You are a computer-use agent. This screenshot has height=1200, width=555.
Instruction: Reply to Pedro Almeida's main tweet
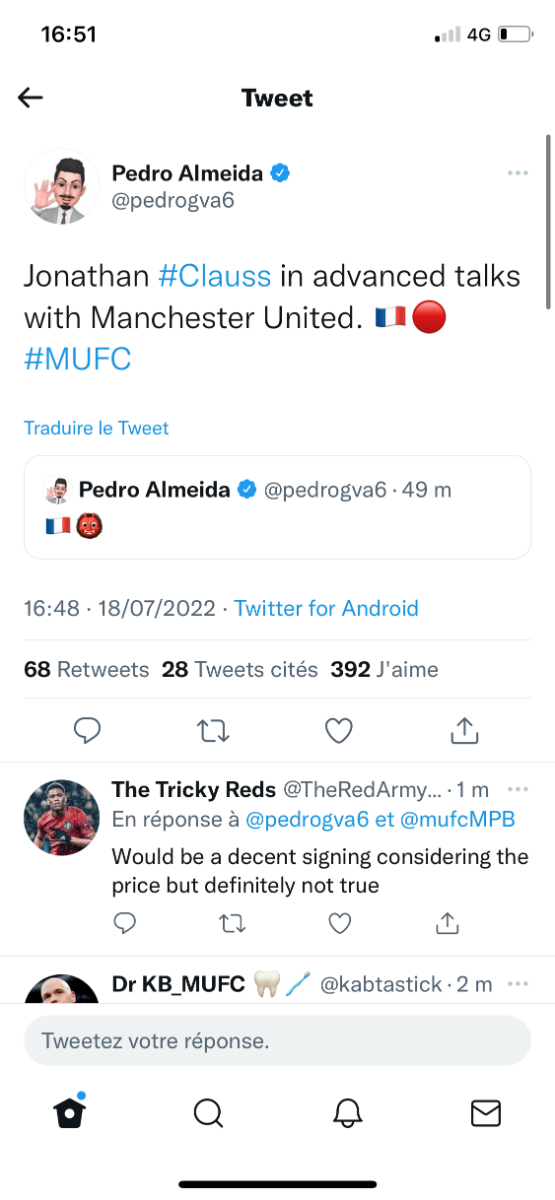click(x=88, y=732)
